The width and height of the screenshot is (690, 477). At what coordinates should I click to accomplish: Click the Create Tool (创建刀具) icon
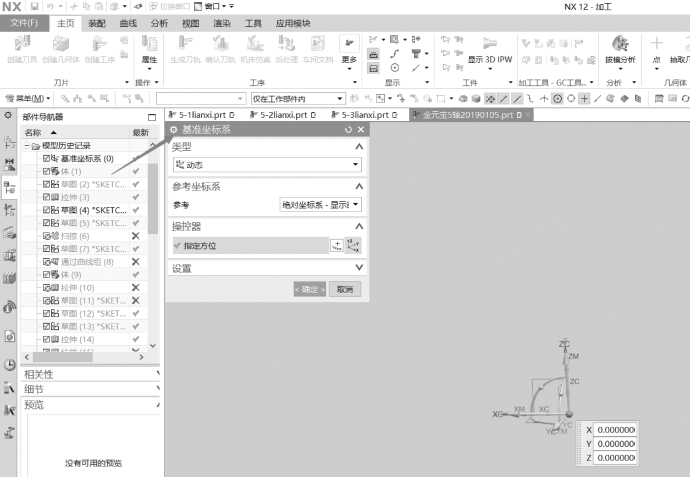[22, 44]
